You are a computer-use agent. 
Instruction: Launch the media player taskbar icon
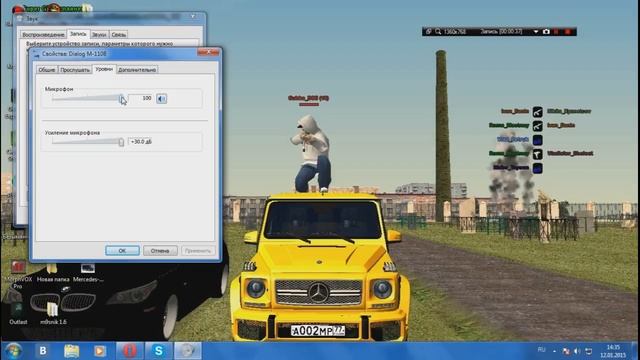(100, 351)
